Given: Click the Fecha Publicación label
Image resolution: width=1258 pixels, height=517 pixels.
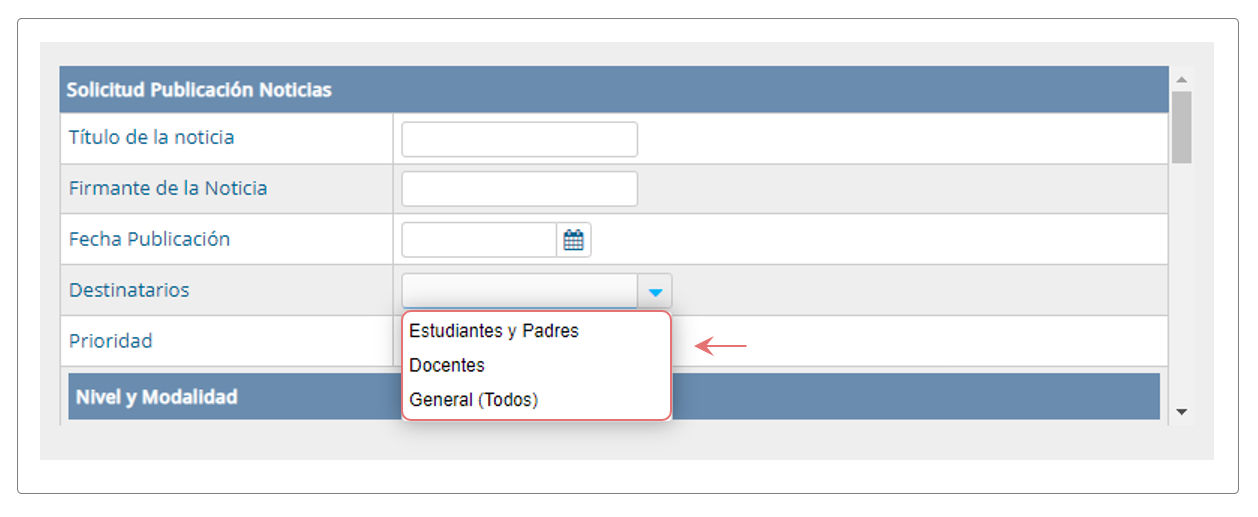Looking at the screenshot, I should (150, 239).
